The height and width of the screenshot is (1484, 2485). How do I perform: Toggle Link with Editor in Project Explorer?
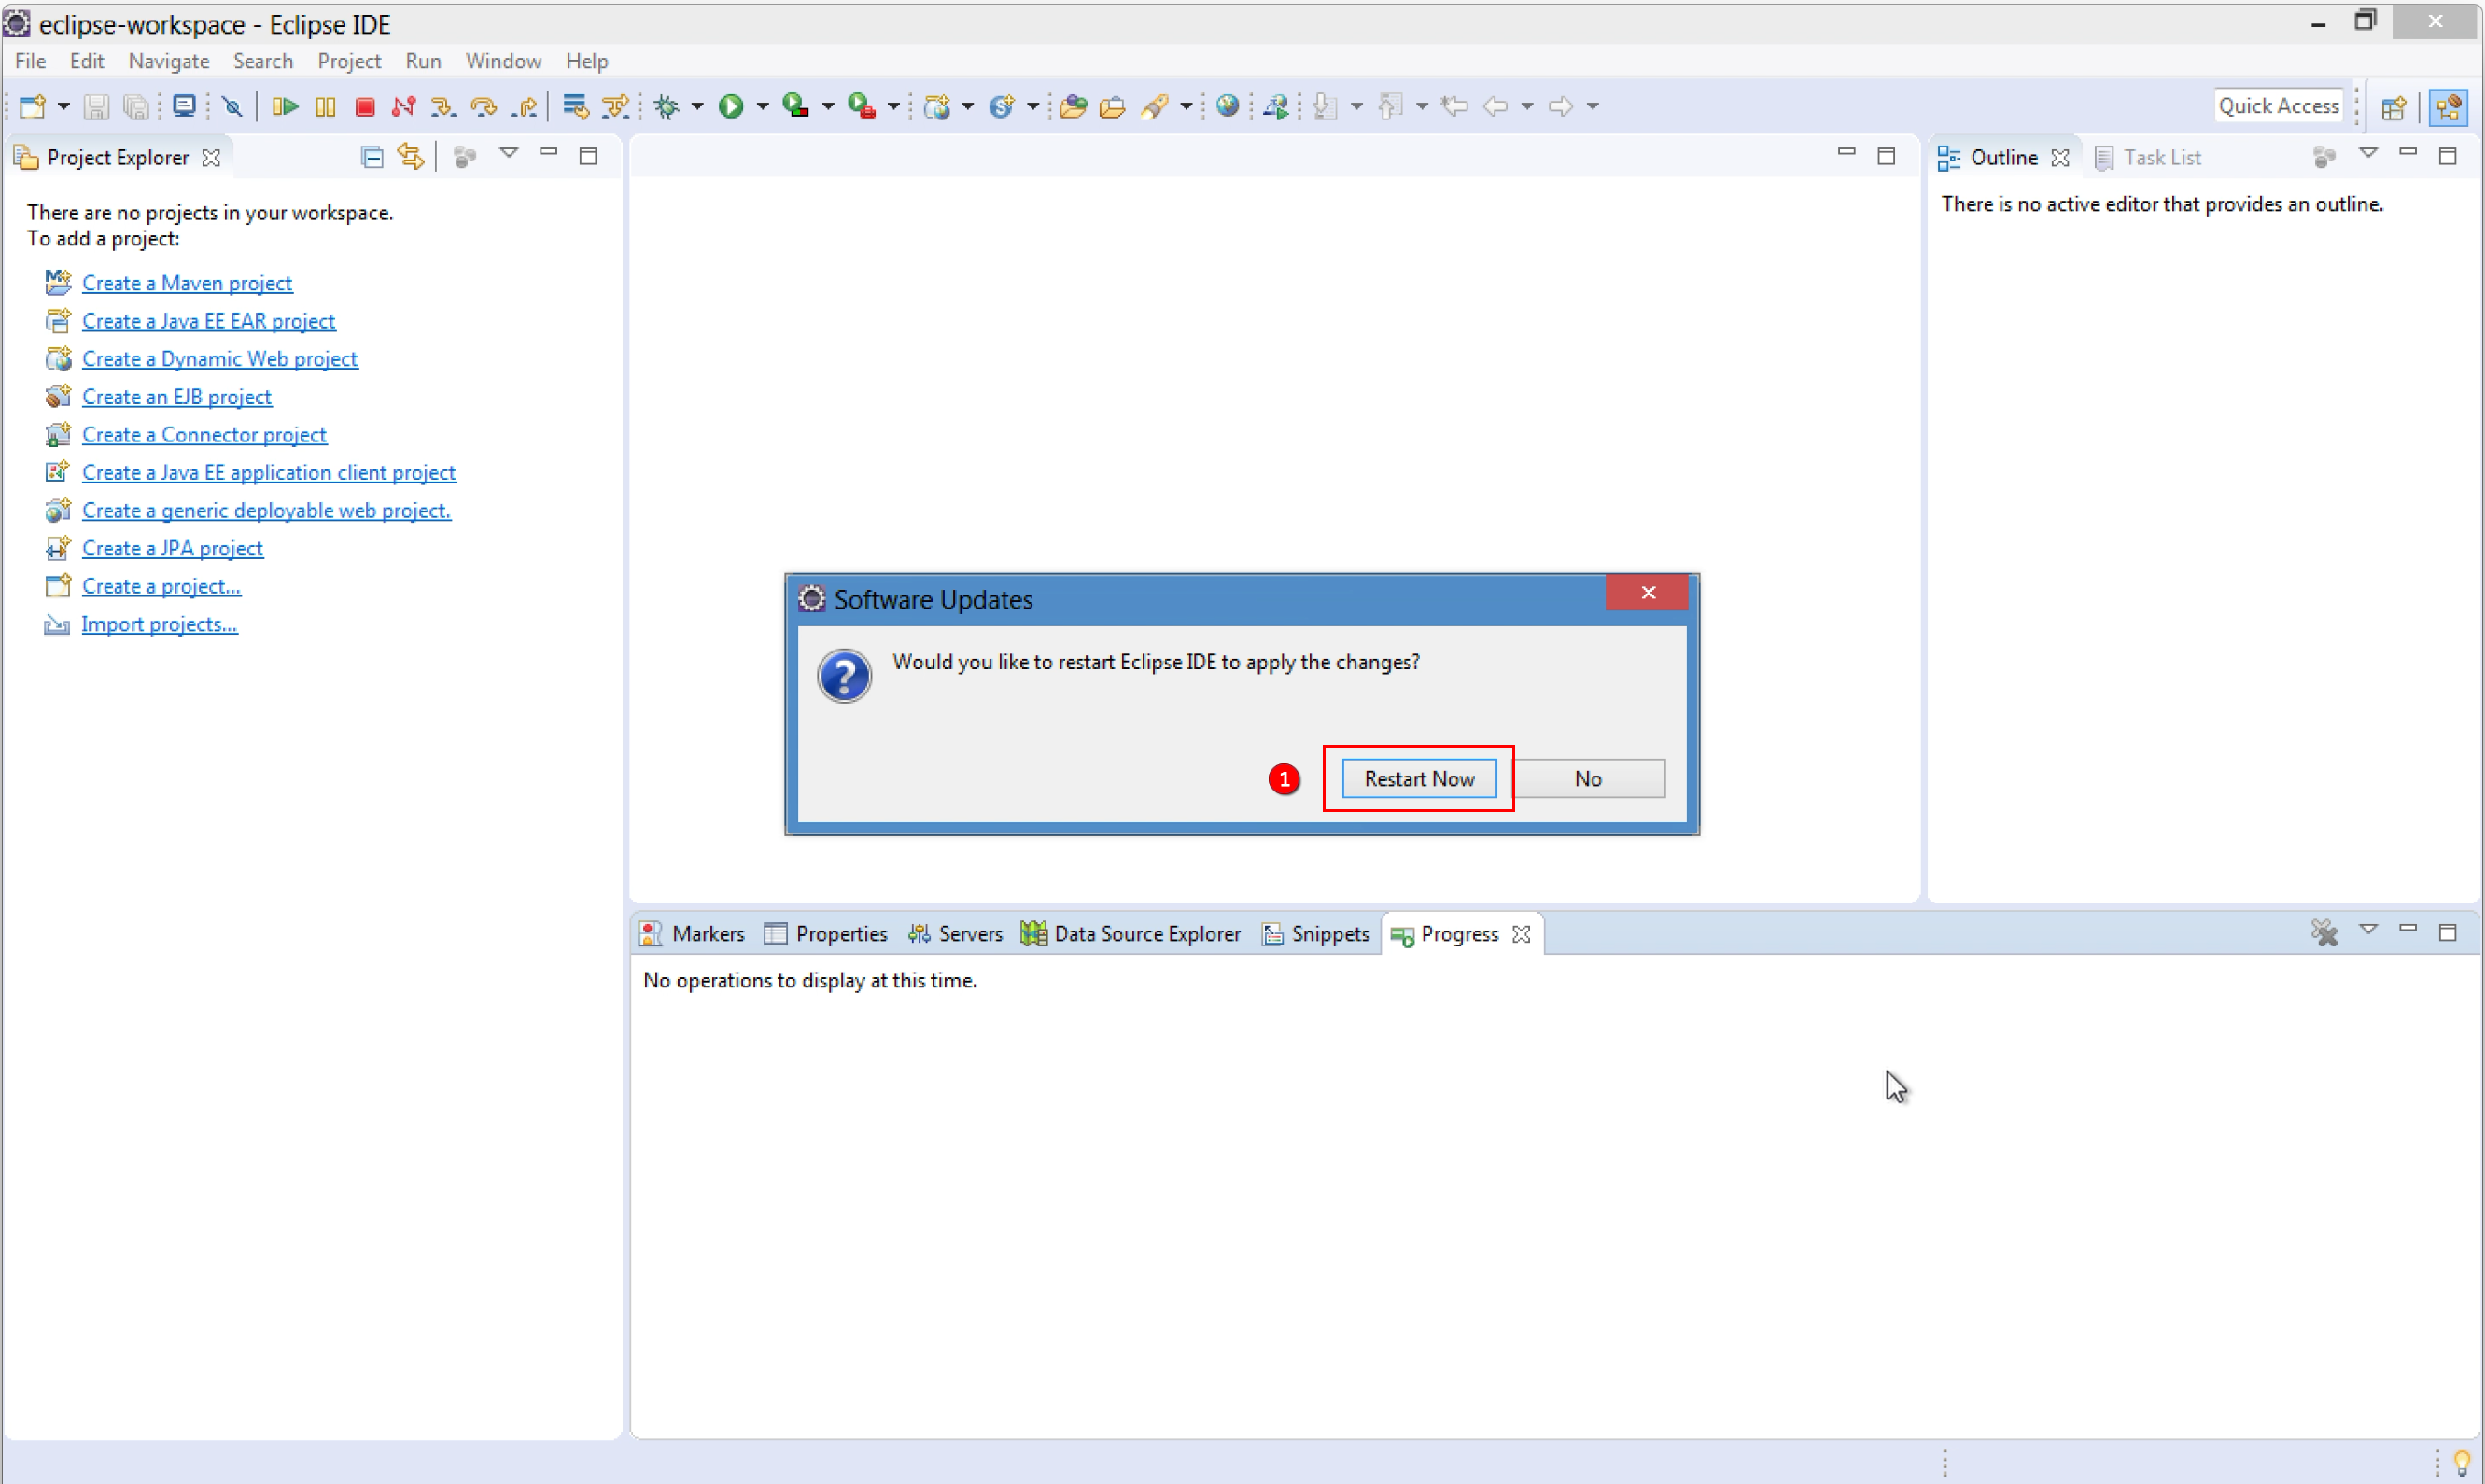(x=411, y=156)
